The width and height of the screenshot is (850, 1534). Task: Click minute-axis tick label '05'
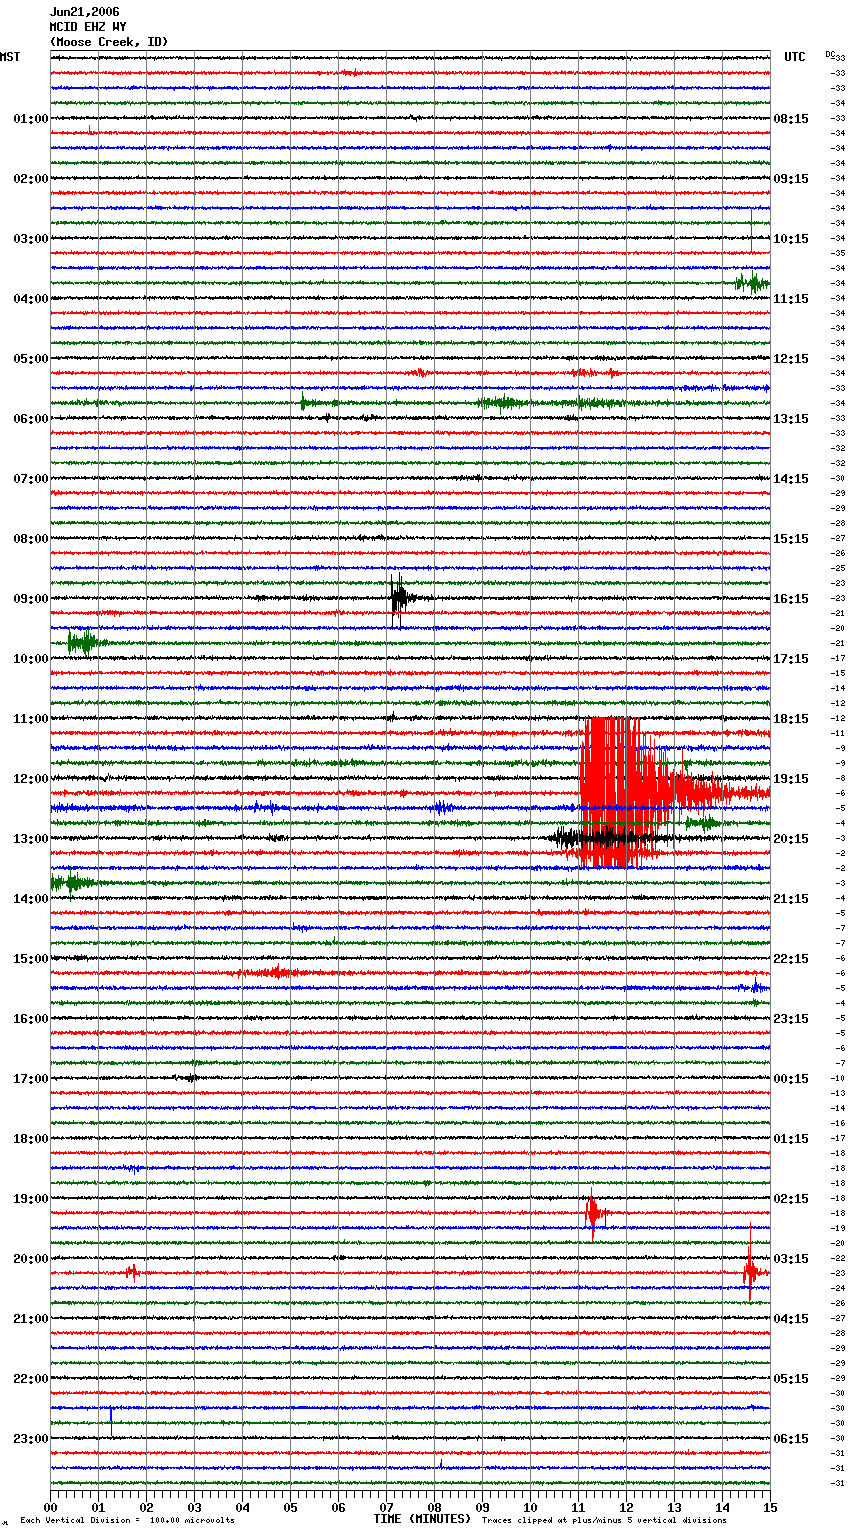(x=290, y=1507)
